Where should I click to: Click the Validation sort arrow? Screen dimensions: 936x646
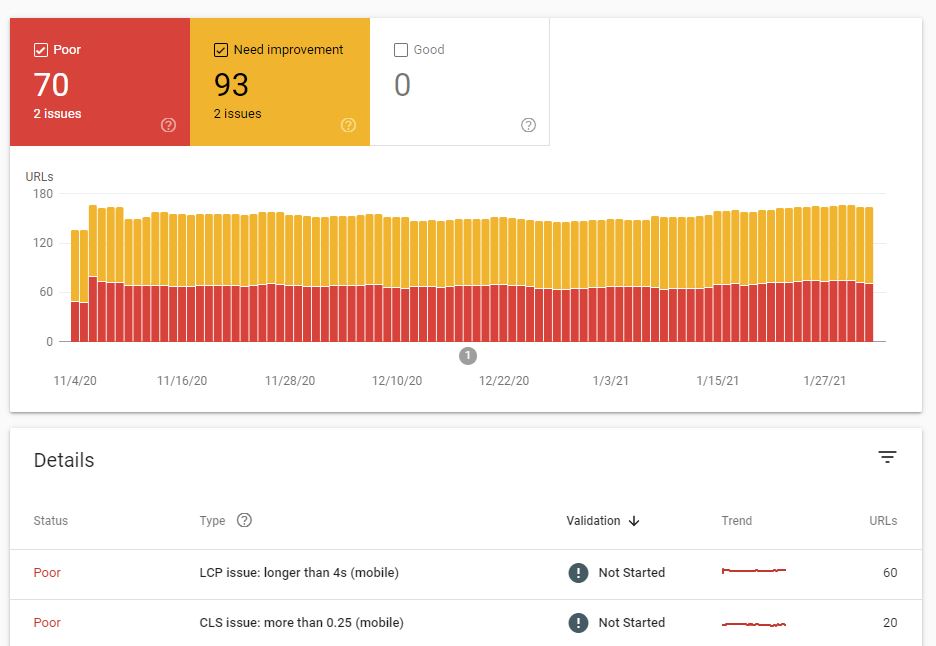[x=634, y=521]
